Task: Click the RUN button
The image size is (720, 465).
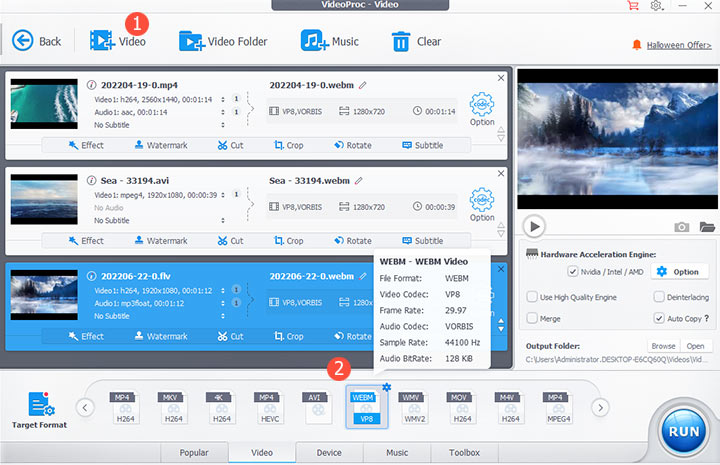Action: pyautogui.click(x=684, y=431)
